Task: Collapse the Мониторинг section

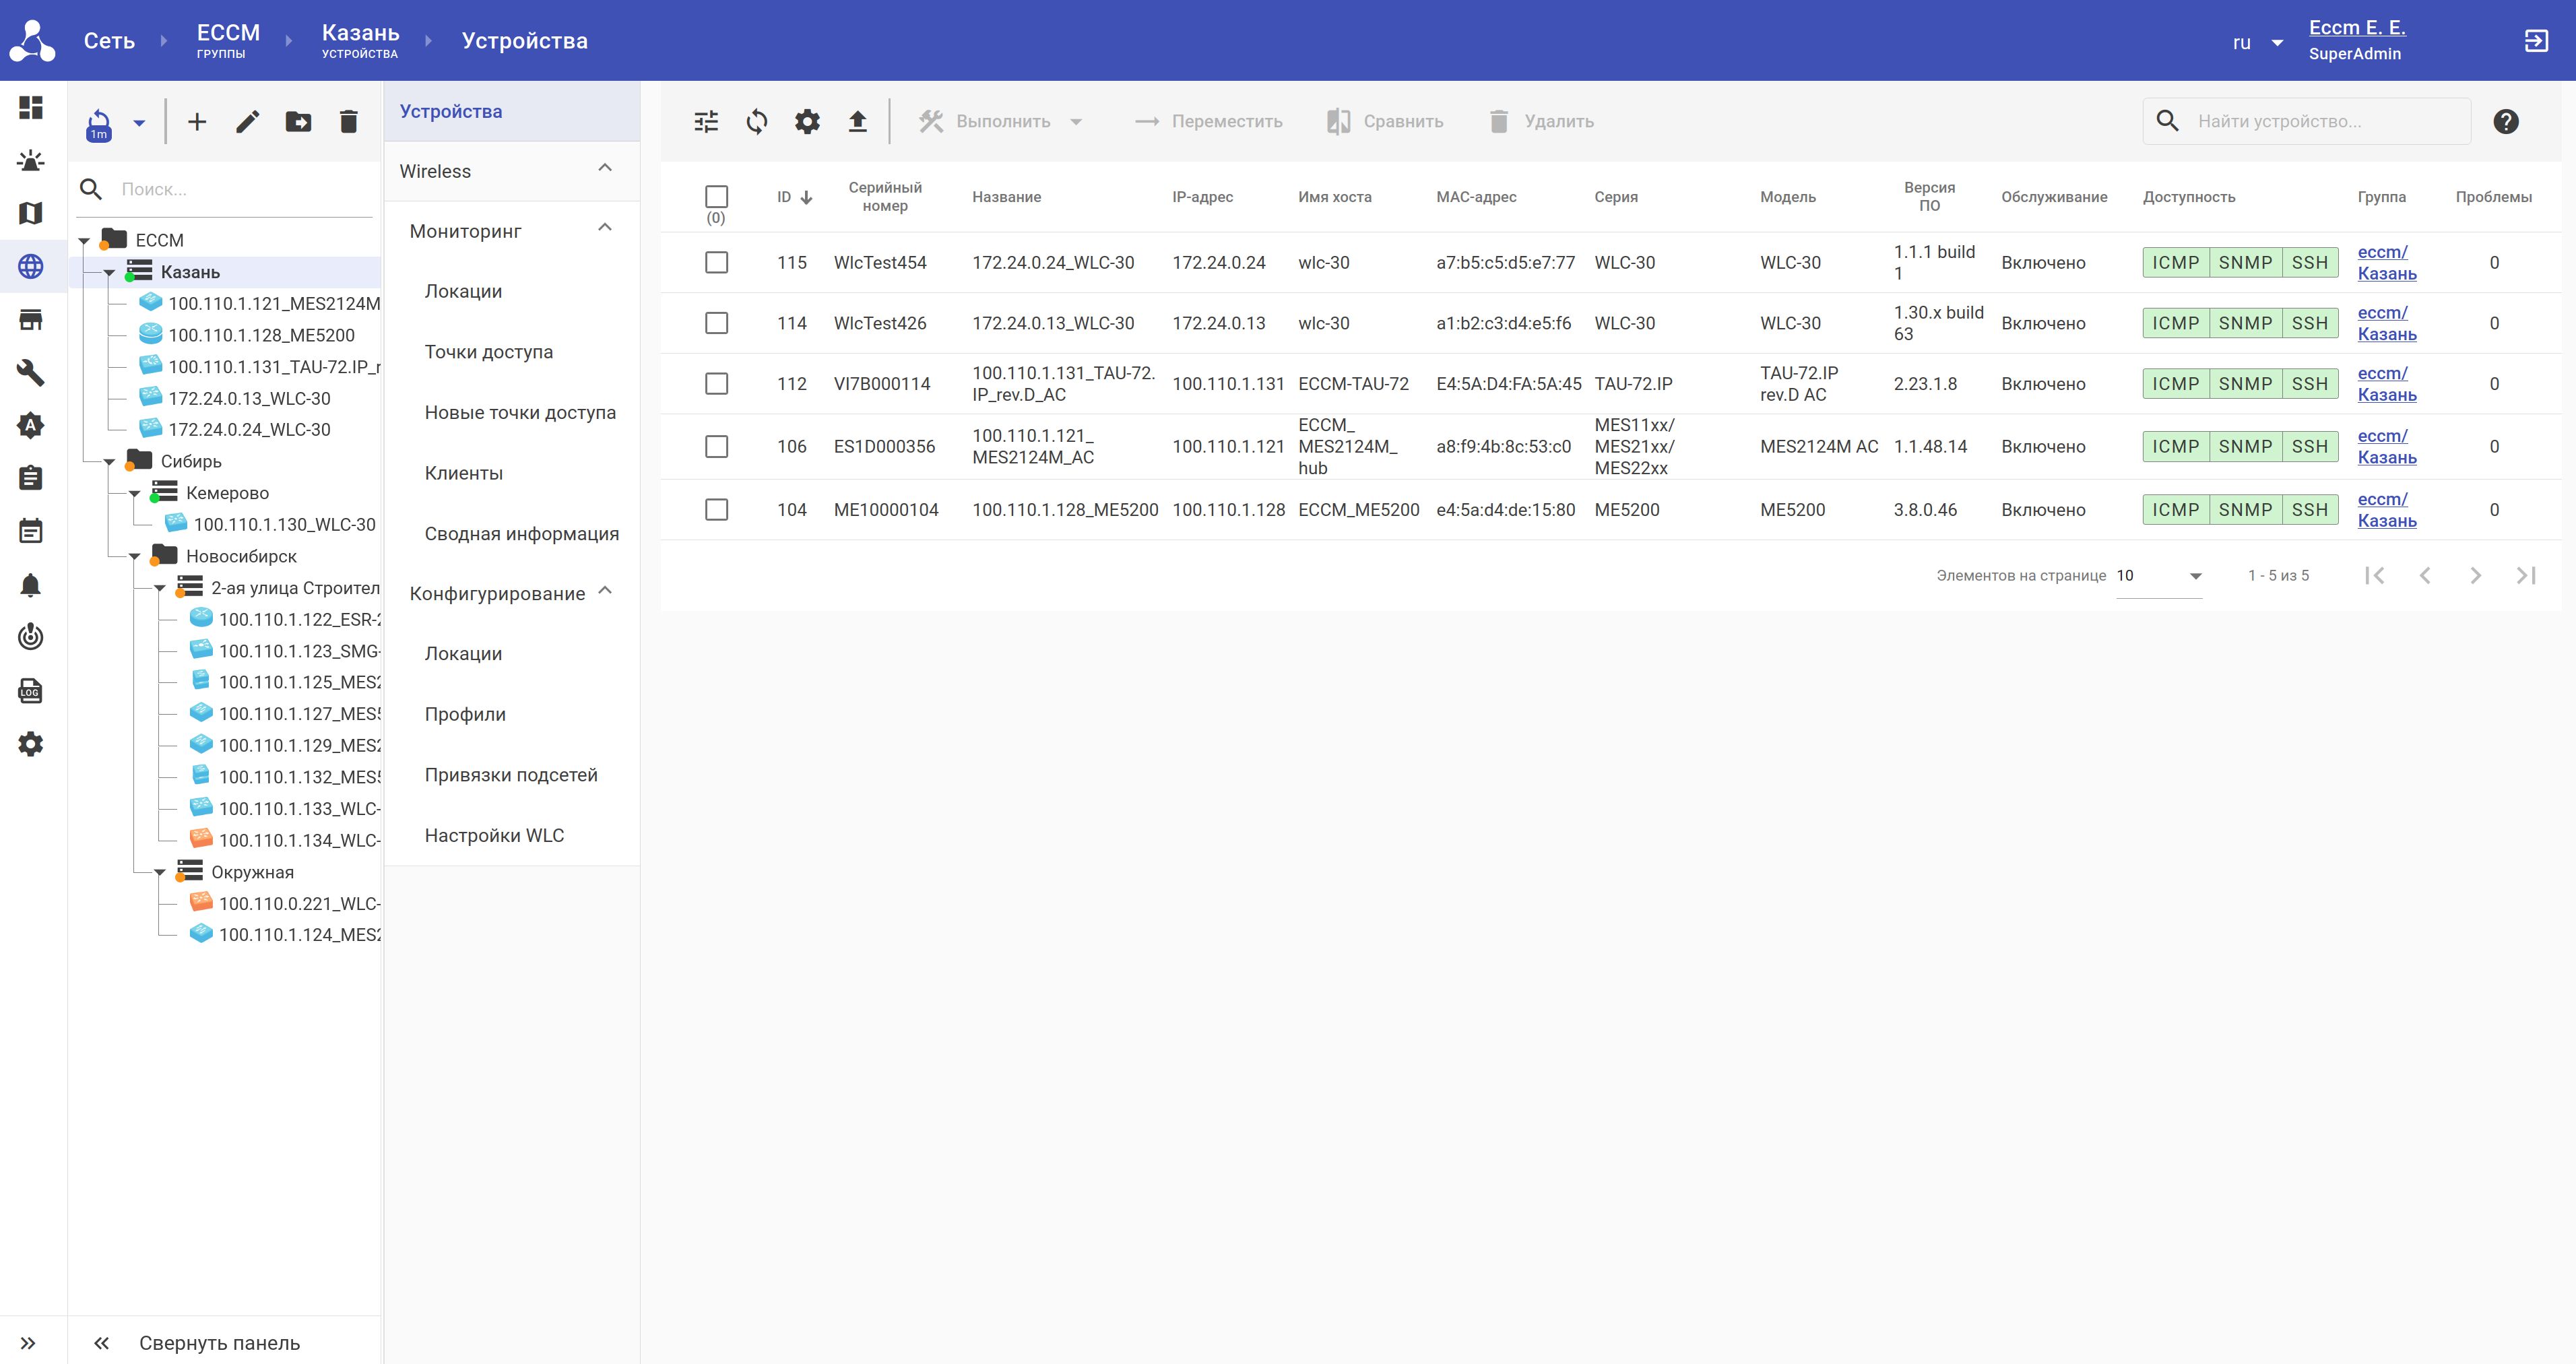Action: tap(604, 229)
